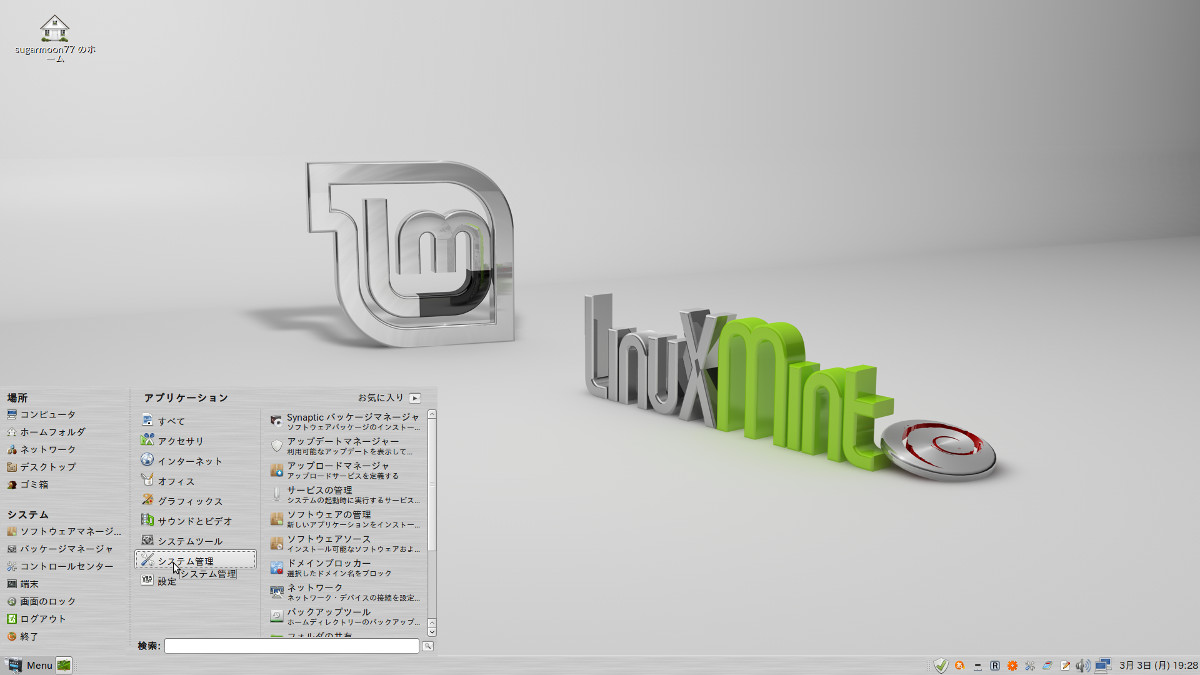
Task: Launch Synaptic パッケージマネージャ
Action: pyautogui.click(x=345, y=421)
